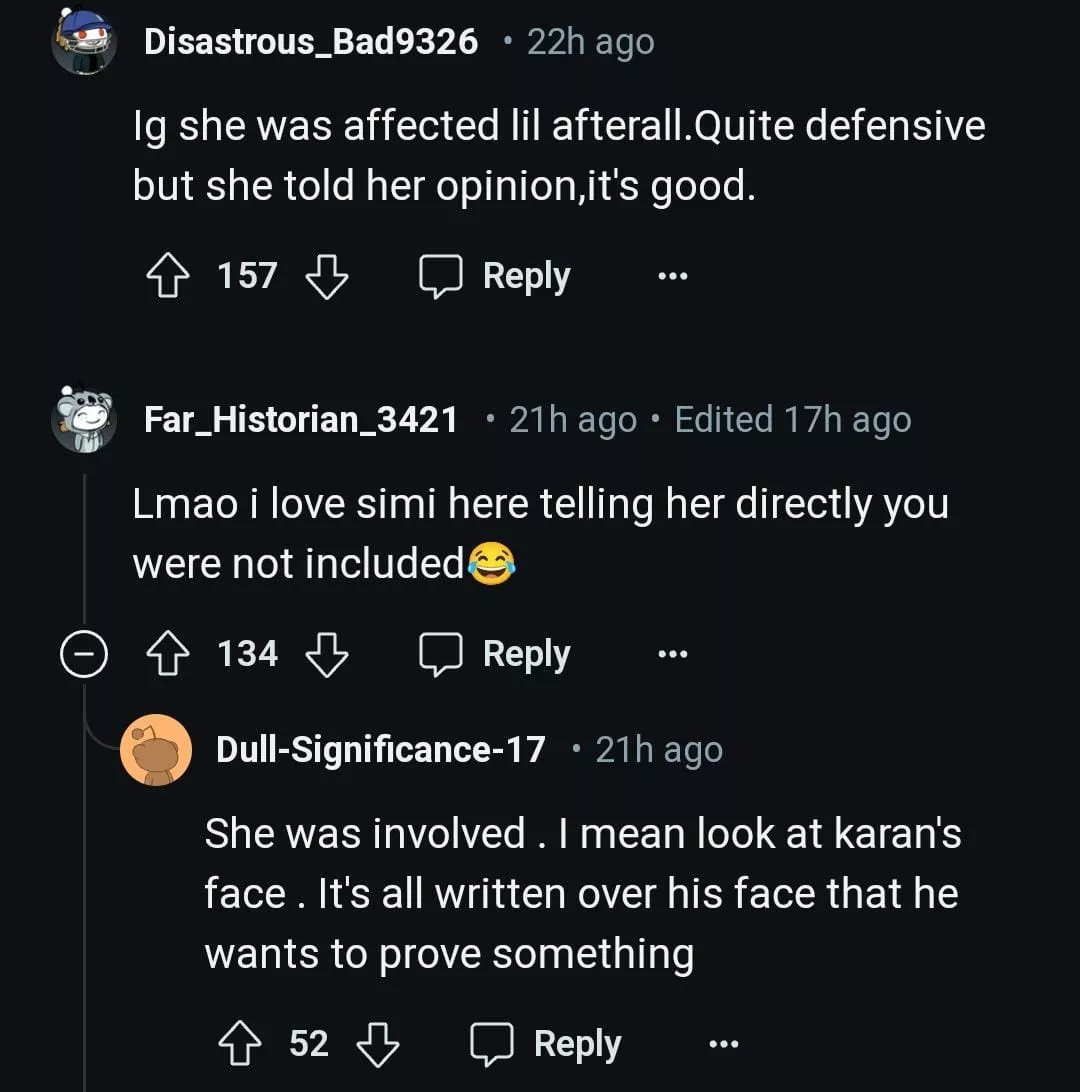Open Far_Historian_3421's avatar image
The image size is (1080, 1092).
[82, 419]
